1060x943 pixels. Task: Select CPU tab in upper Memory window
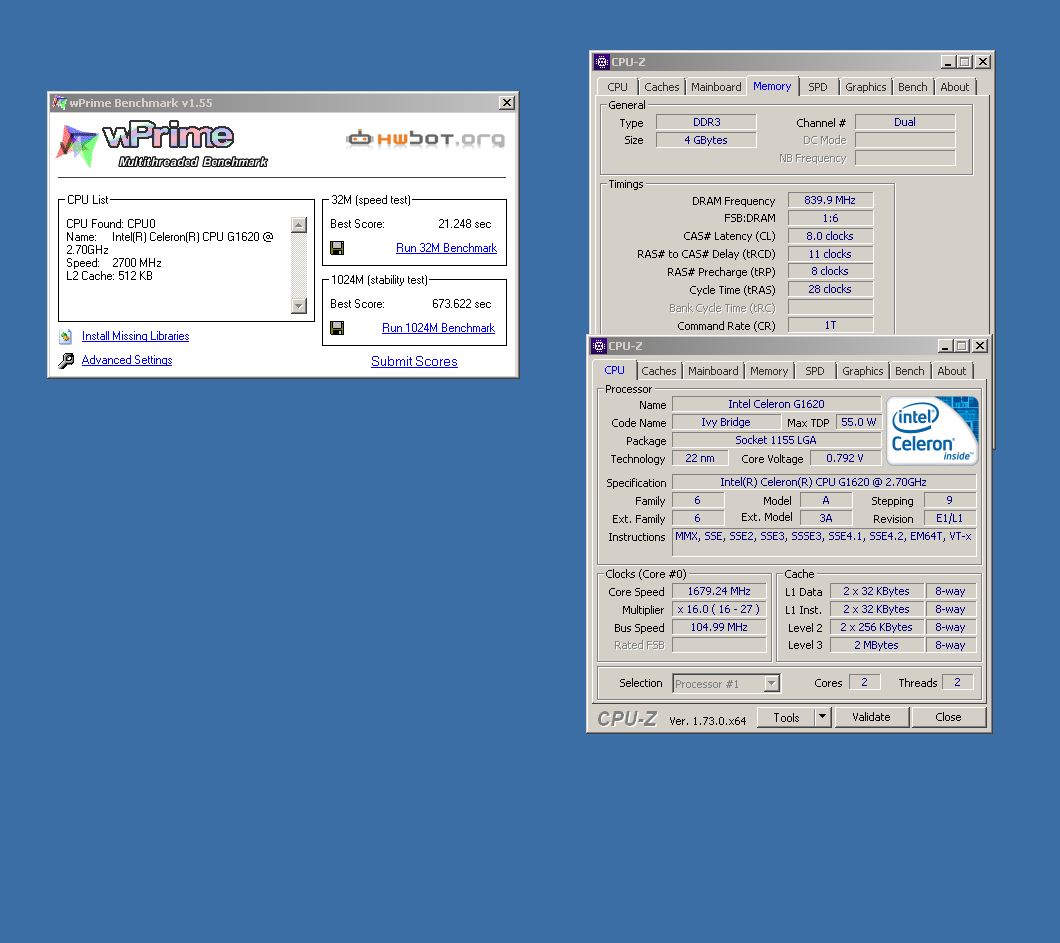617,87
